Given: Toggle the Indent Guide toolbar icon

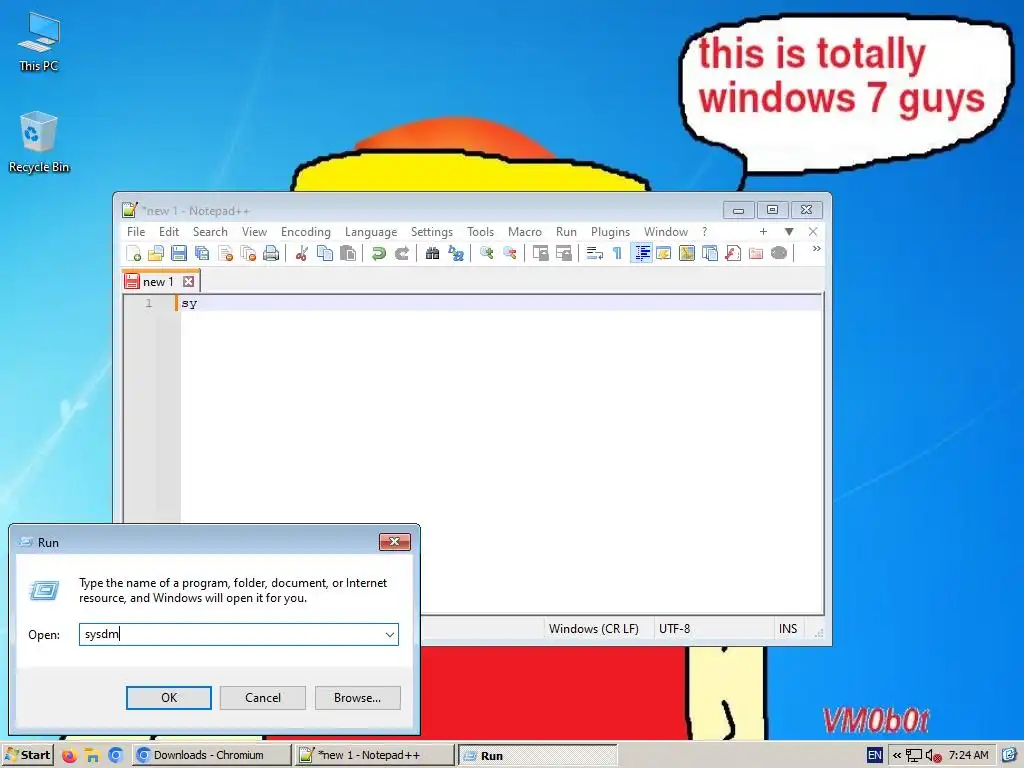Looking at the screenshot, I should click(642, 253).
